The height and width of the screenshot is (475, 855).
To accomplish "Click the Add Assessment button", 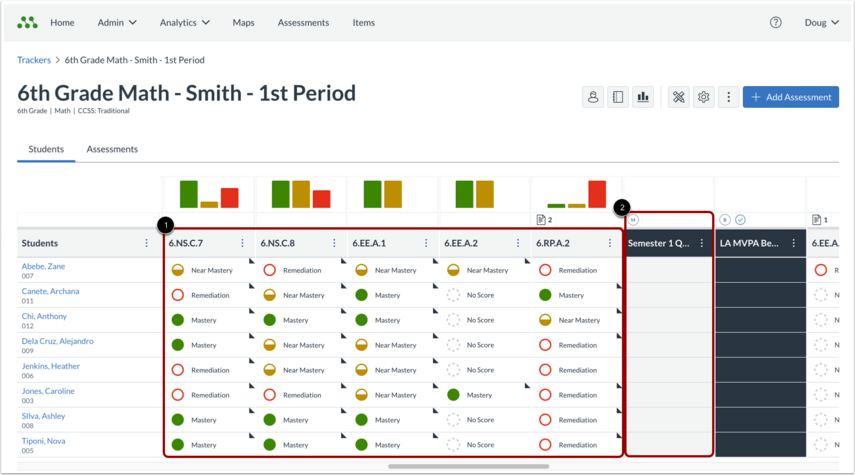I will (791, 97).
